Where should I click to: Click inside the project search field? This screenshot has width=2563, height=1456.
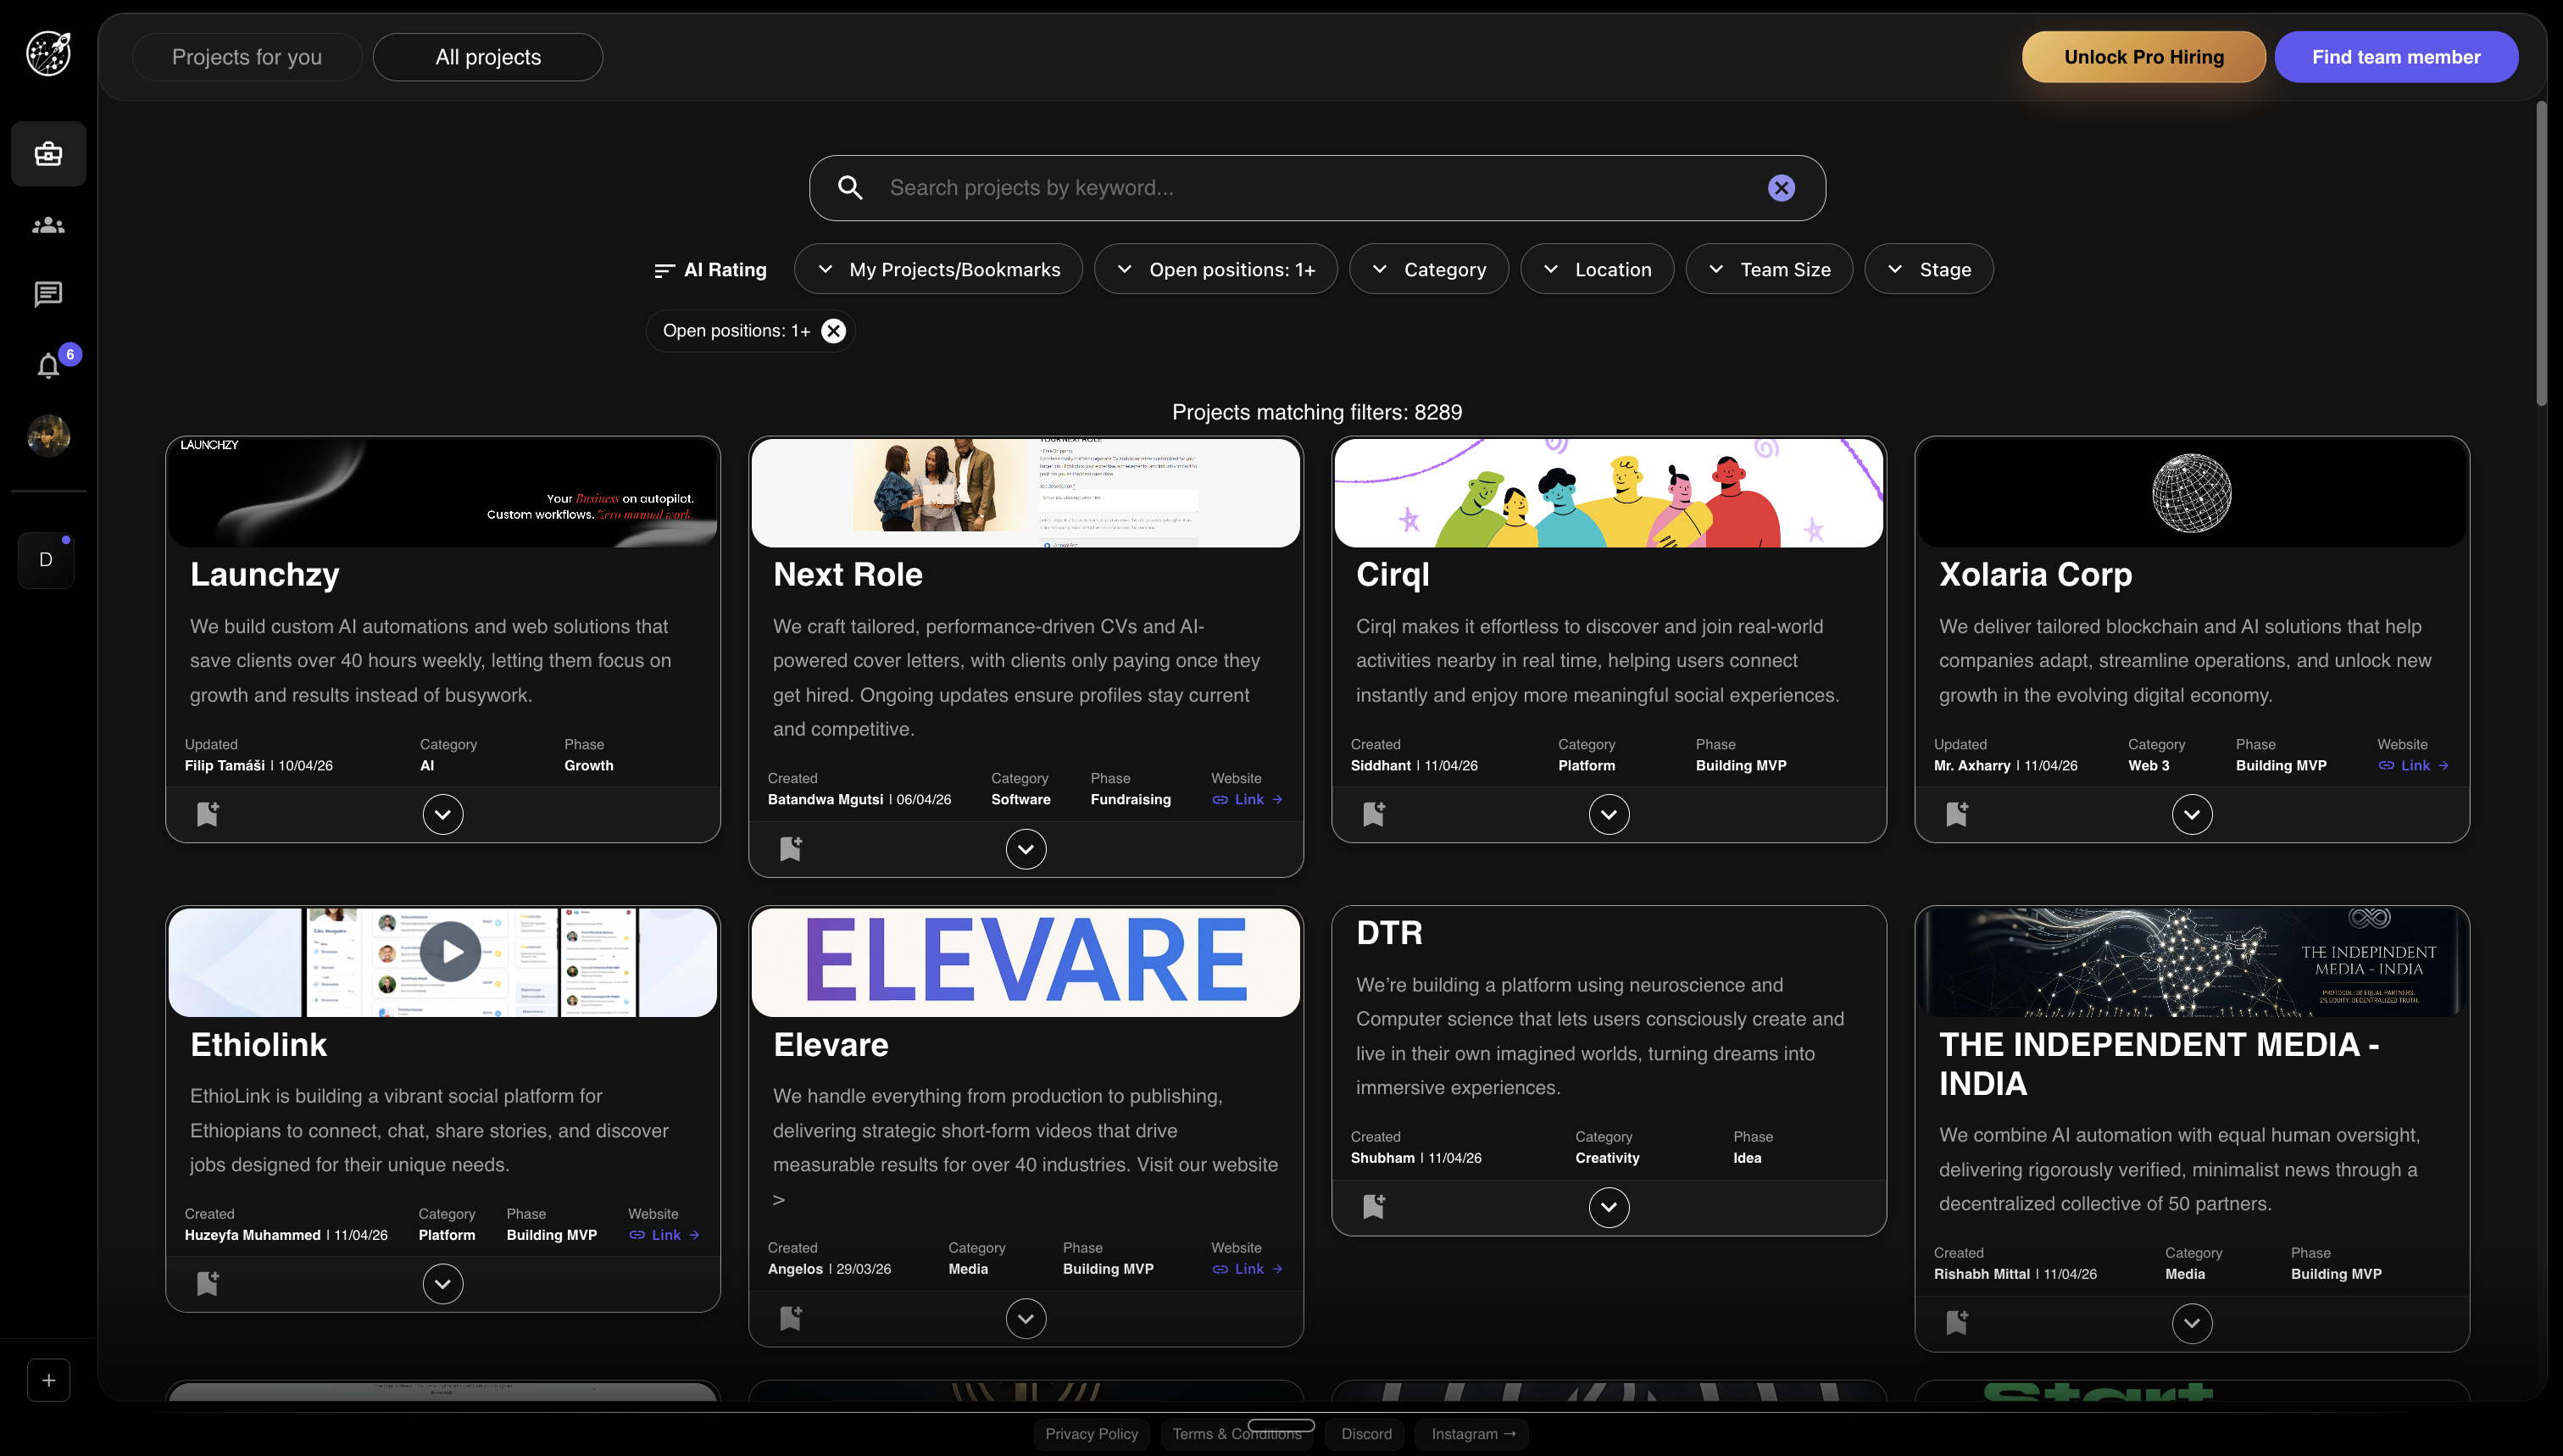(1200, 187)
